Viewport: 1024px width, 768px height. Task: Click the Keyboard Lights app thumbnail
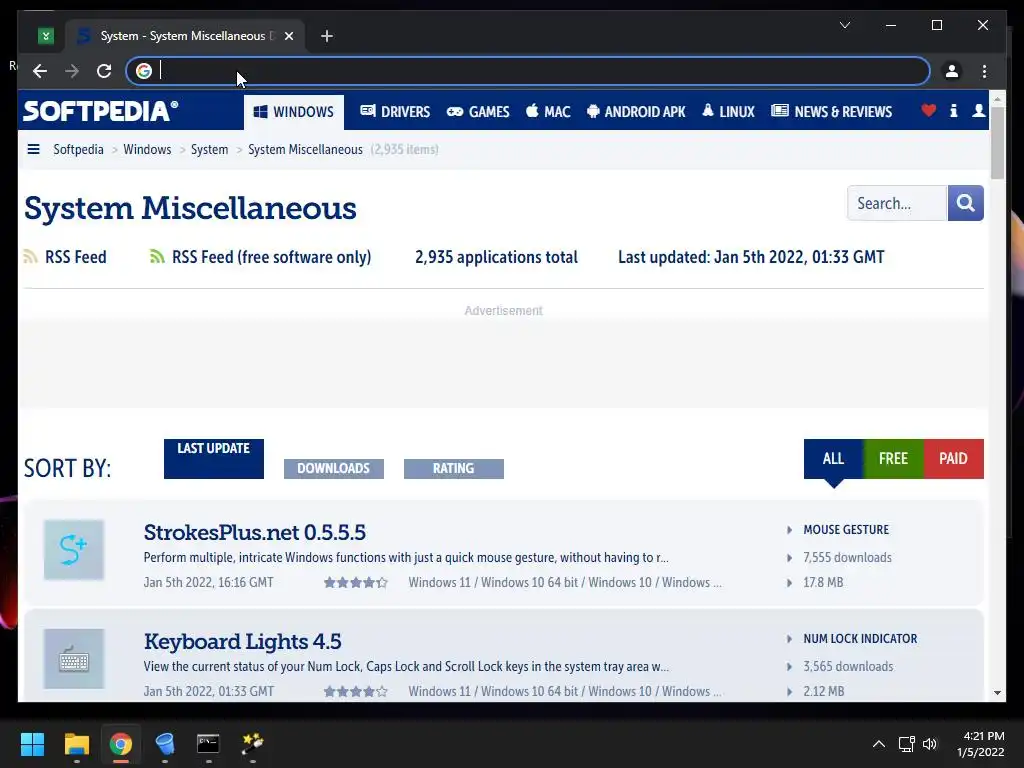[x=74, y=659]
